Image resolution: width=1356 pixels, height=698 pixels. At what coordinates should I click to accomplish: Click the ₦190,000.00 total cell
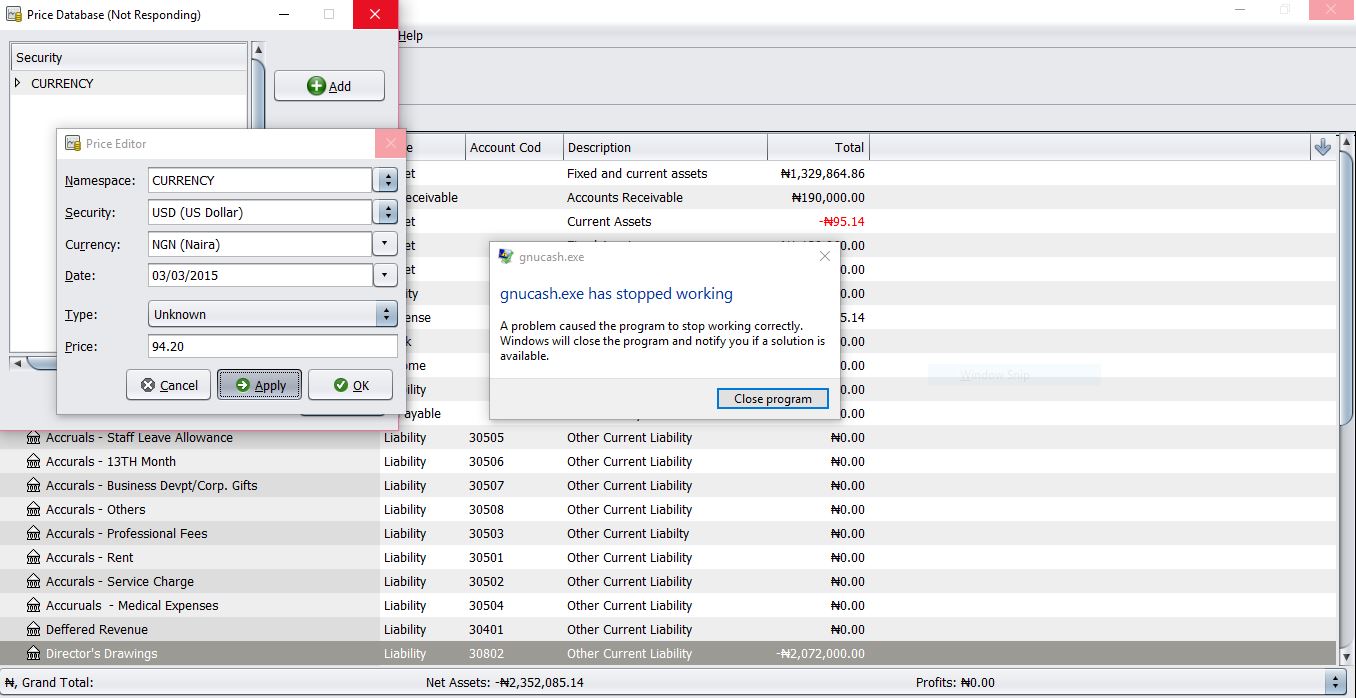pos(828,198)
